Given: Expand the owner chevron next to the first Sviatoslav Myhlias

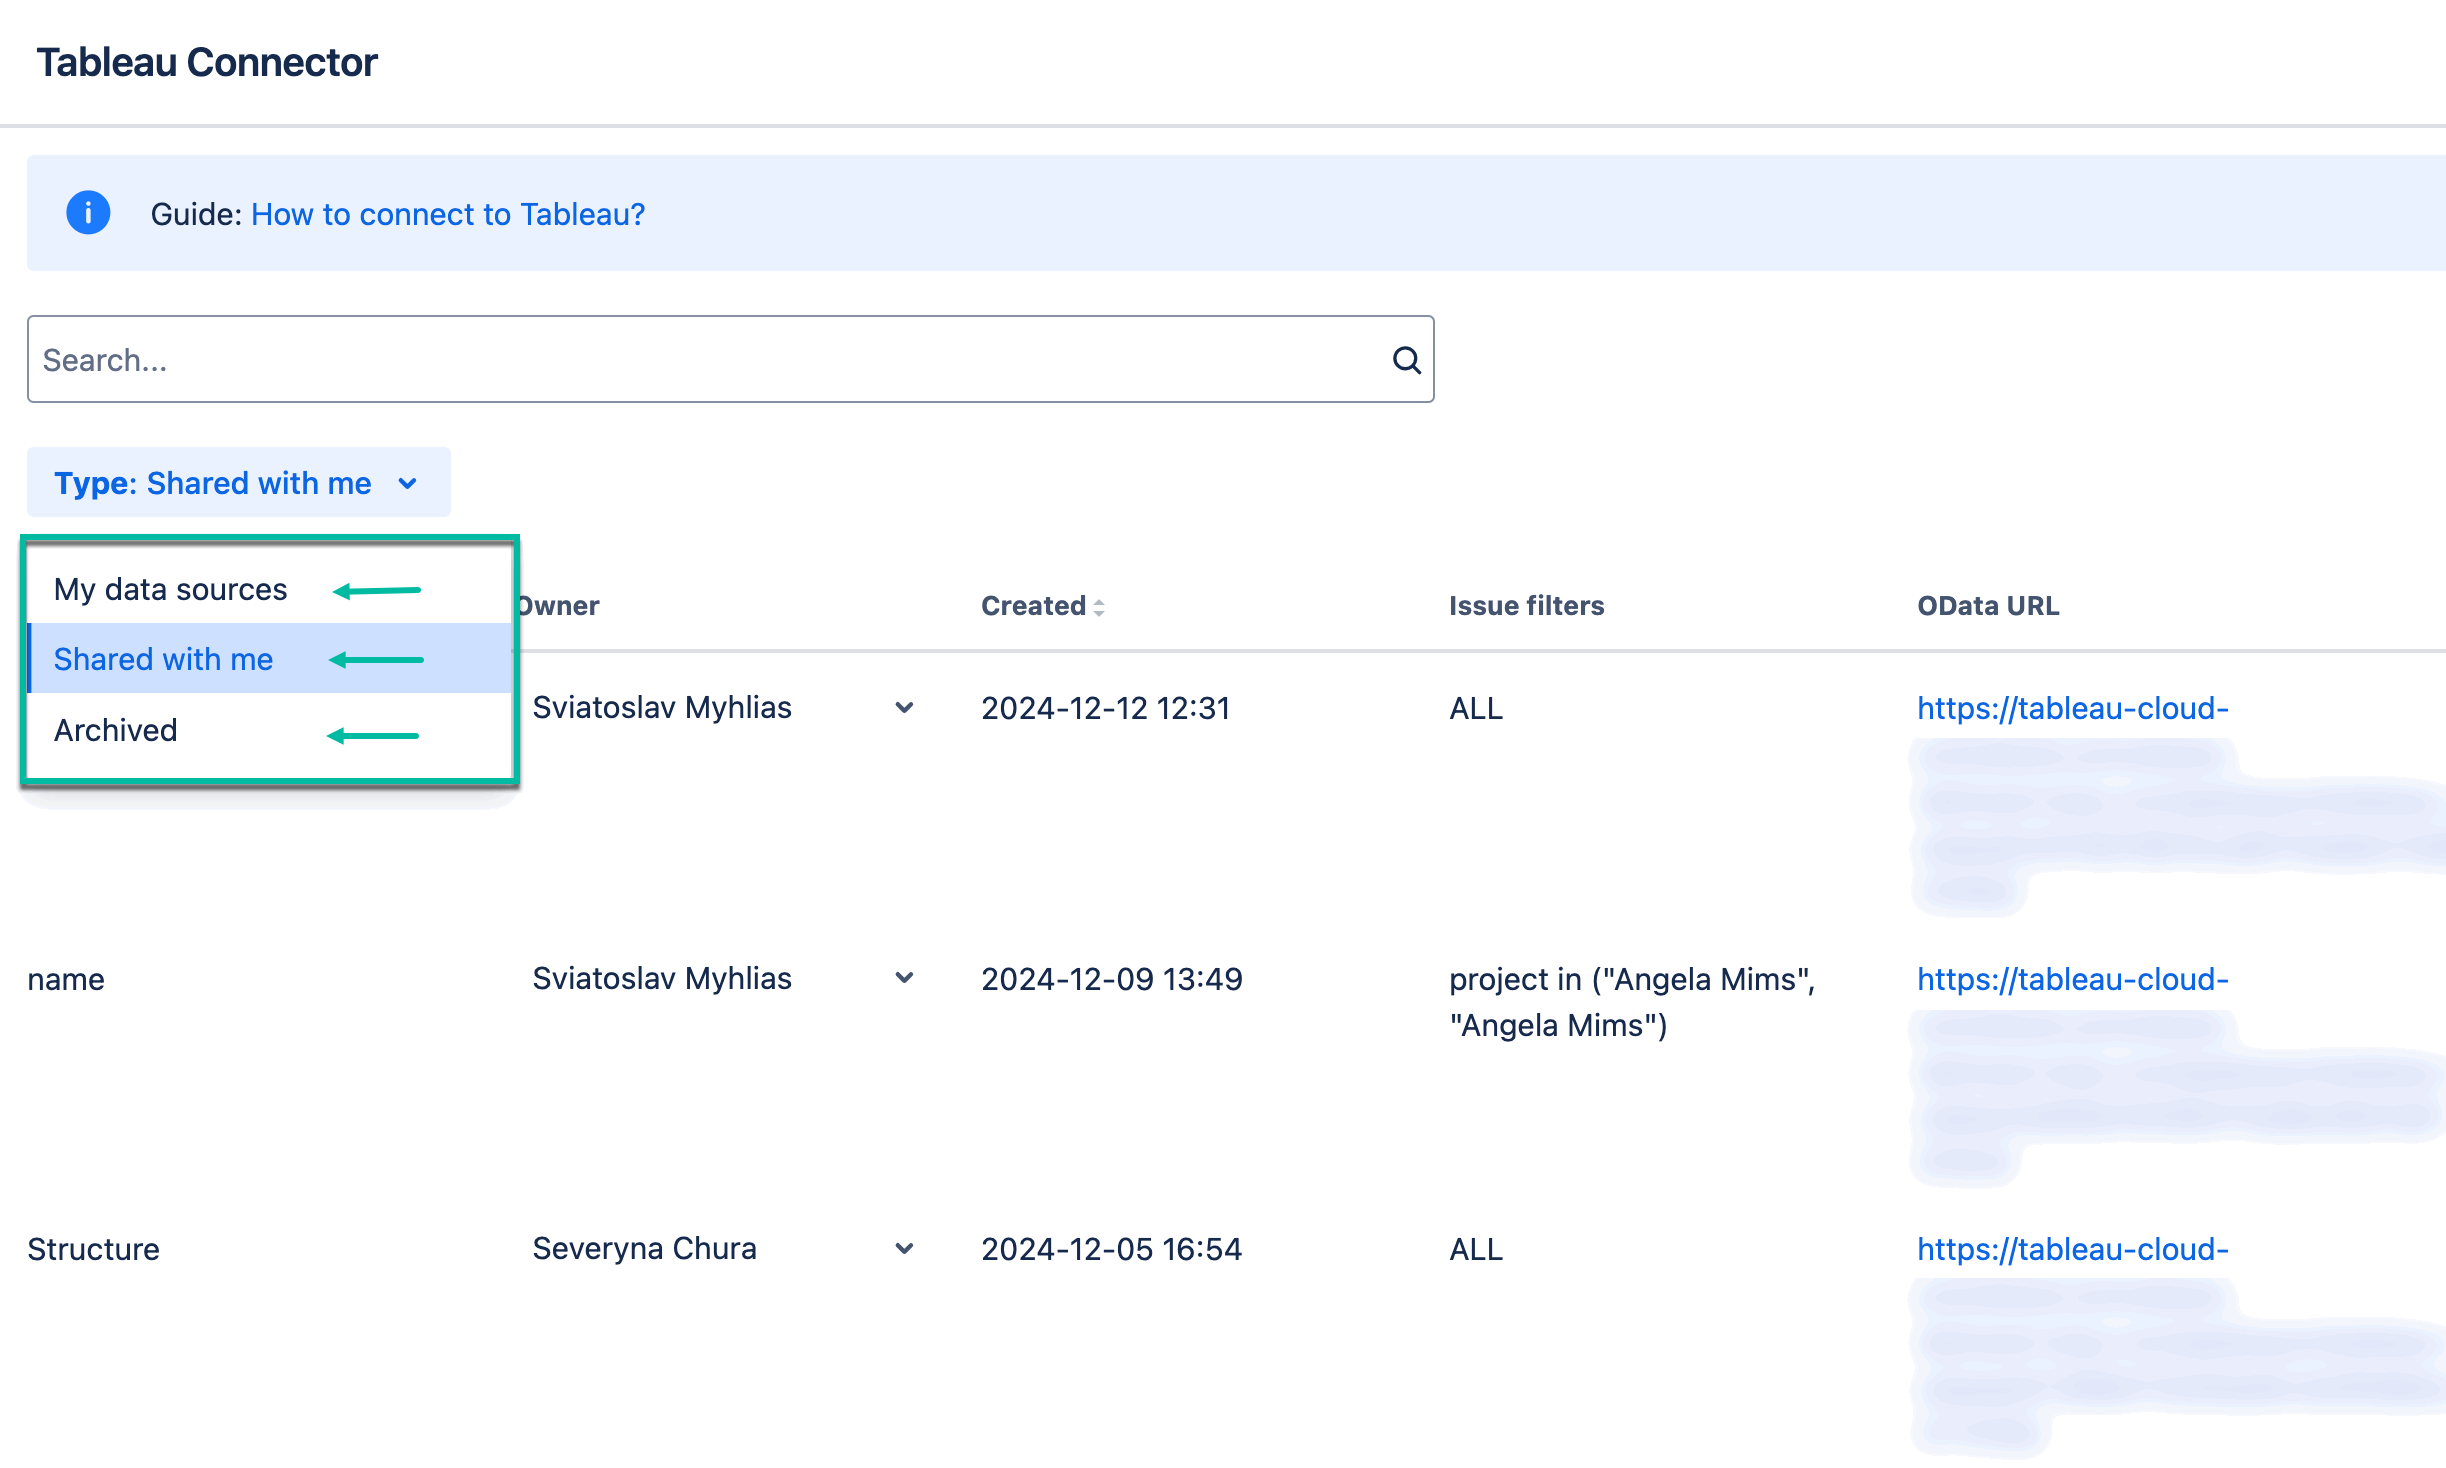Looking at the screenshot, I should click(x=904, y=707).
